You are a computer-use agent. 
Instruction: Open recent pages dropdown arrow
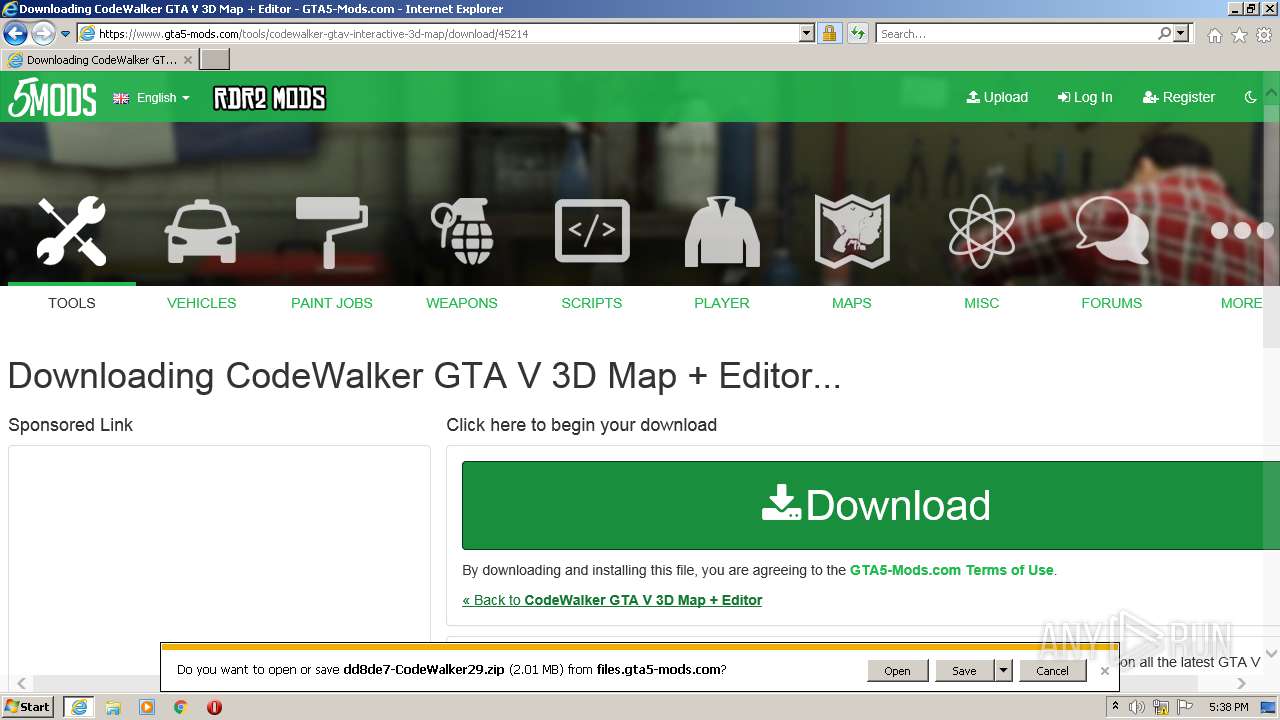click(65, 34)
